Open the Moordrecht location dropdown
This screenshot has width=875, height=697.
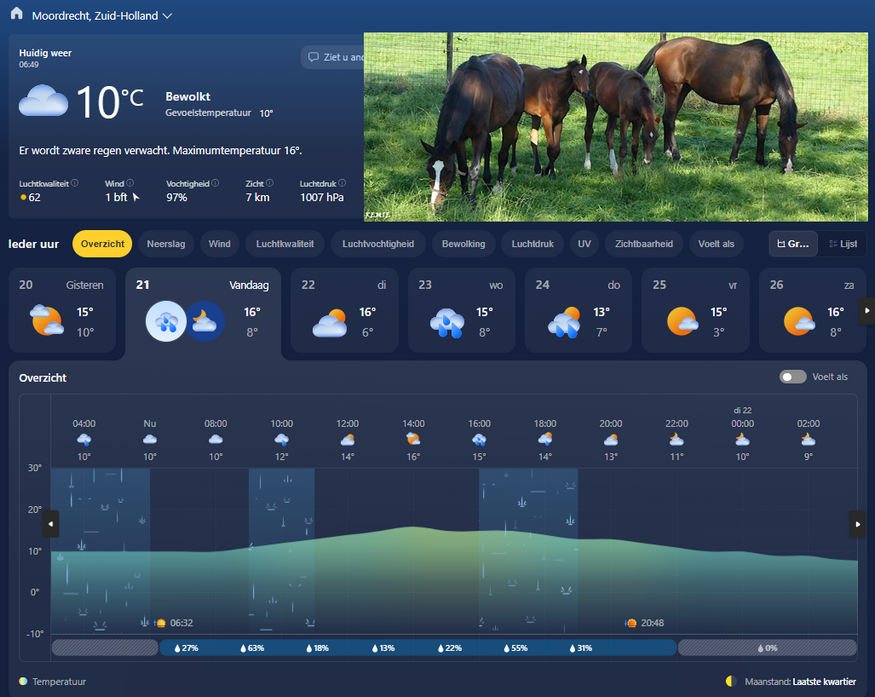click(x=167, y=16)
